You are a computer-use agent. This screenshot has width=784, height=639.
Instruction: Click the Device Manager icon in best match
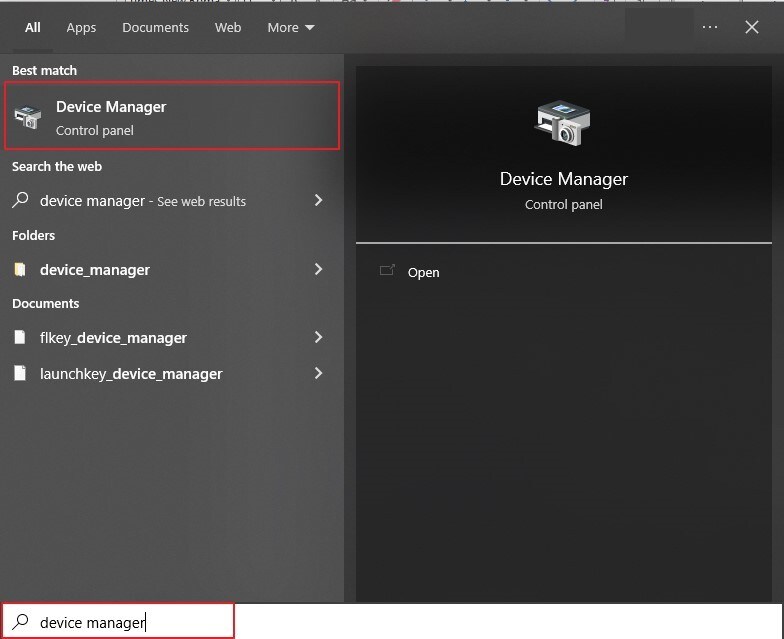coord(28,117)
